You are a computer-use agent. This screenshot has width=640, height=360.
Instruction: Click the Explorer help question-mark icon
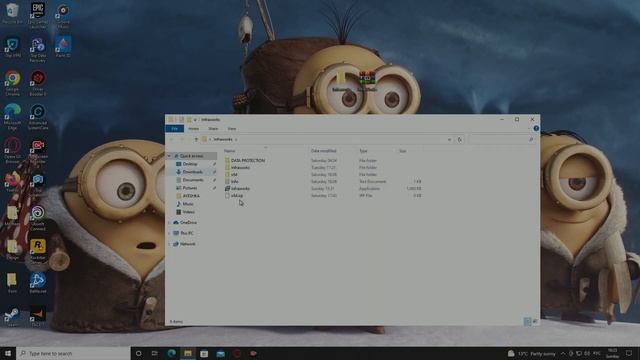pos(536,129)
